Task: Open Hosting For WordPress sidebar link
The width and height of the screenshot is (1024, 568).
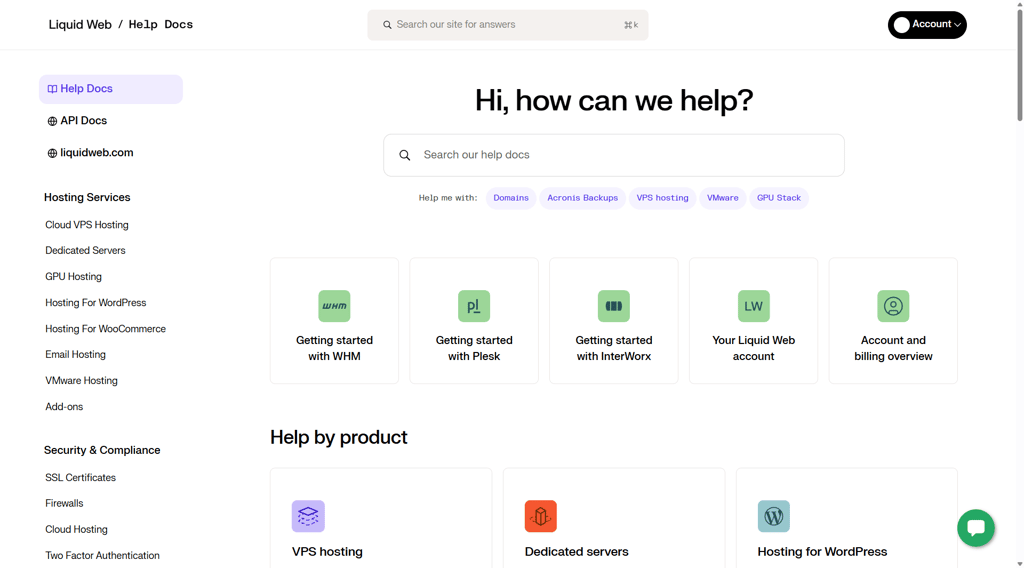Action: [x=95, y=302]
